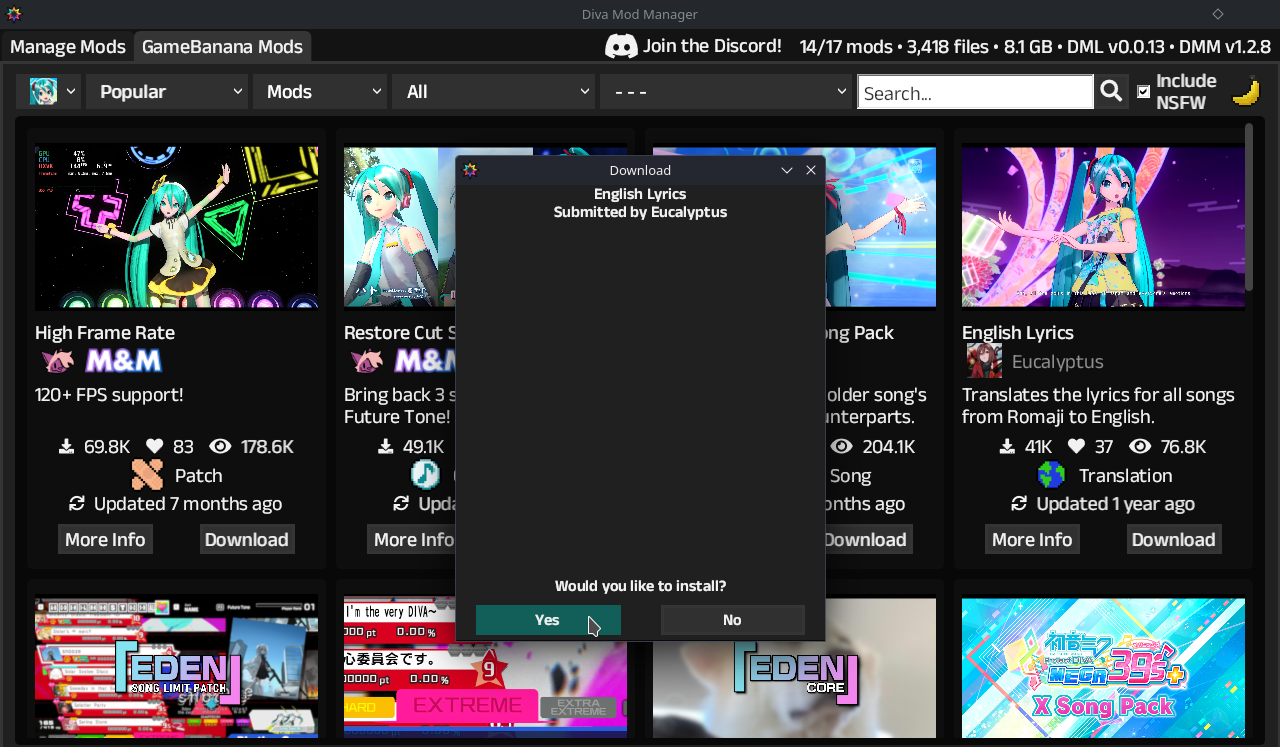This screenshot has width=1280, height=747.
Task: Click the "Updated 1 year ago" text
Action: 1115,504
